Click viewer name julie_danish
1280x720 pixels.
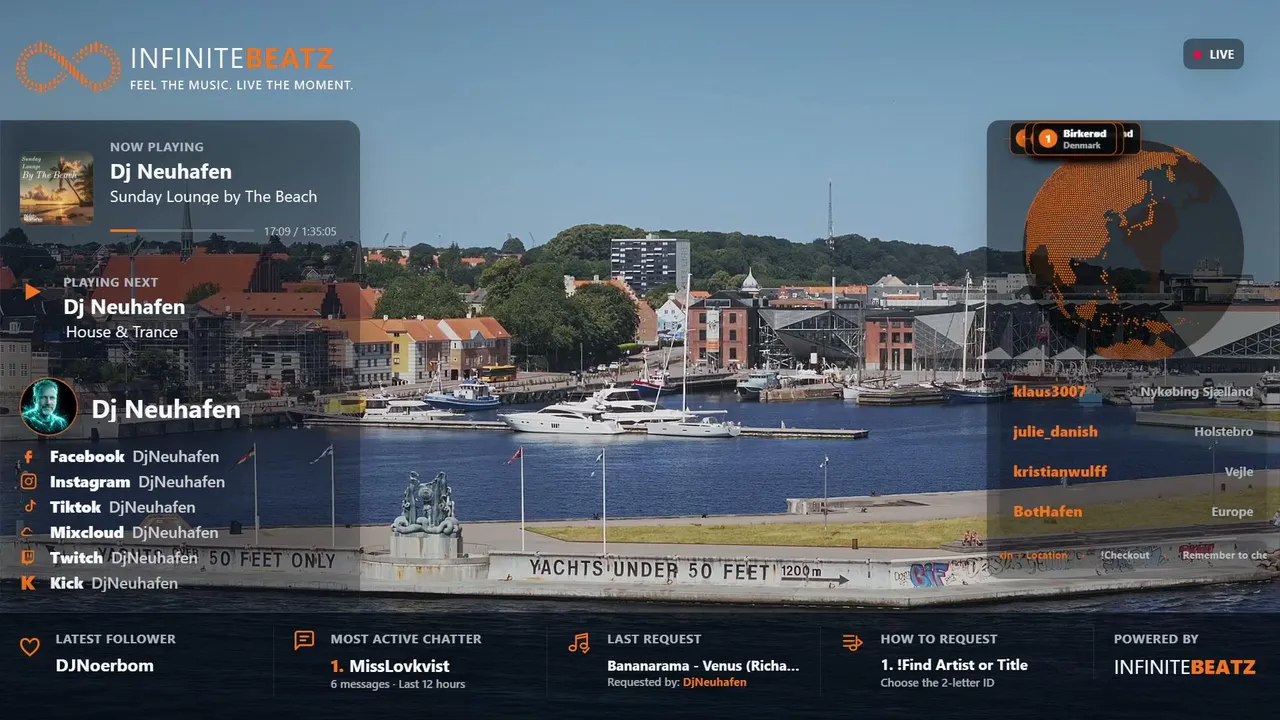[1055, 432]
